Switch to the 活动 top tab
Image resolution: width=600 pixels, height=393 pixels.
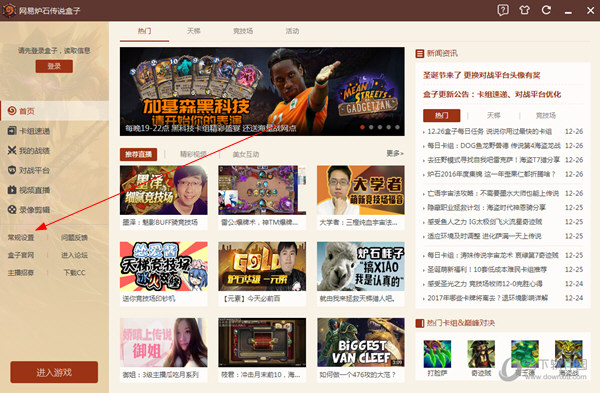(x=292, y=31)
